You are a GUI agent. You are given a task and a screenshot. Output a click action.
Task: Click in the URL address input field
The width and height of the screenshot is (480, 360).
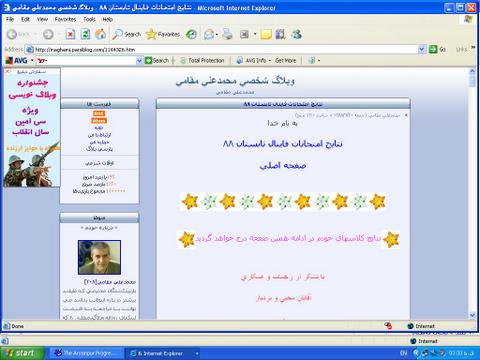tap(222, 49)
